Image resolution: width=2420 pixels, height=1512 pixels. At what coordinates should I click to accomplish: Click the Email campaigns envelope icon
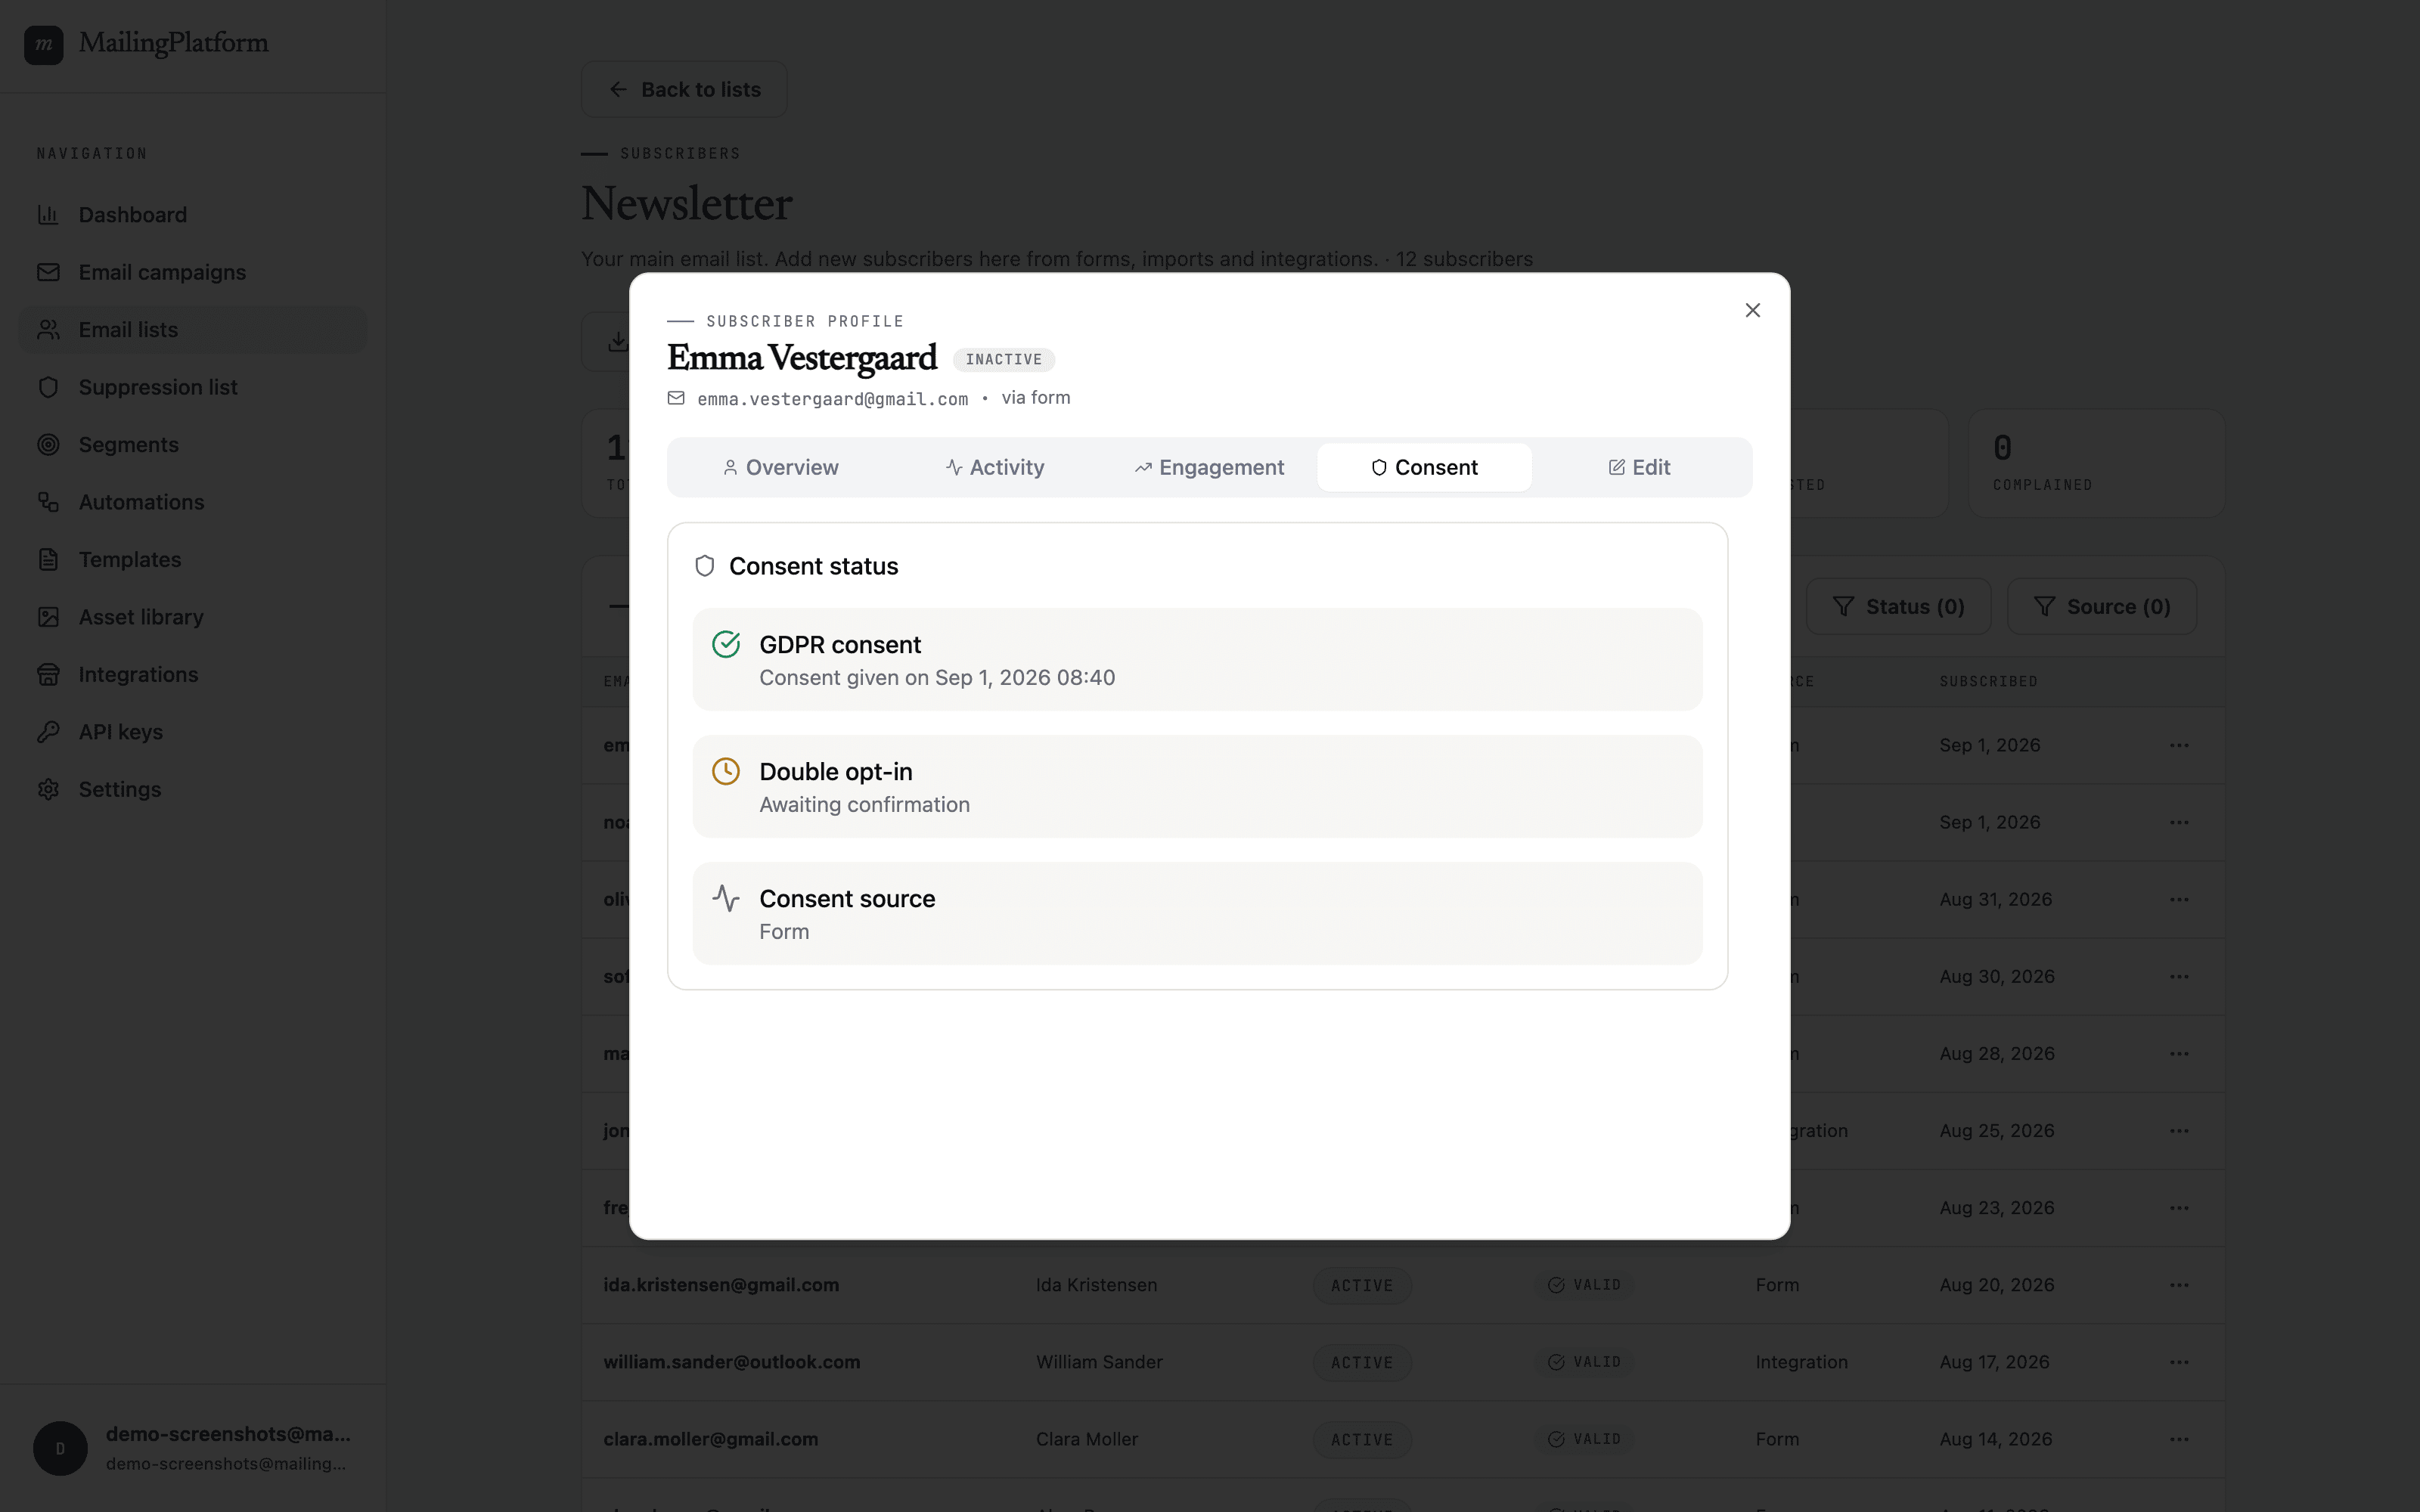(x=48, y=272)
